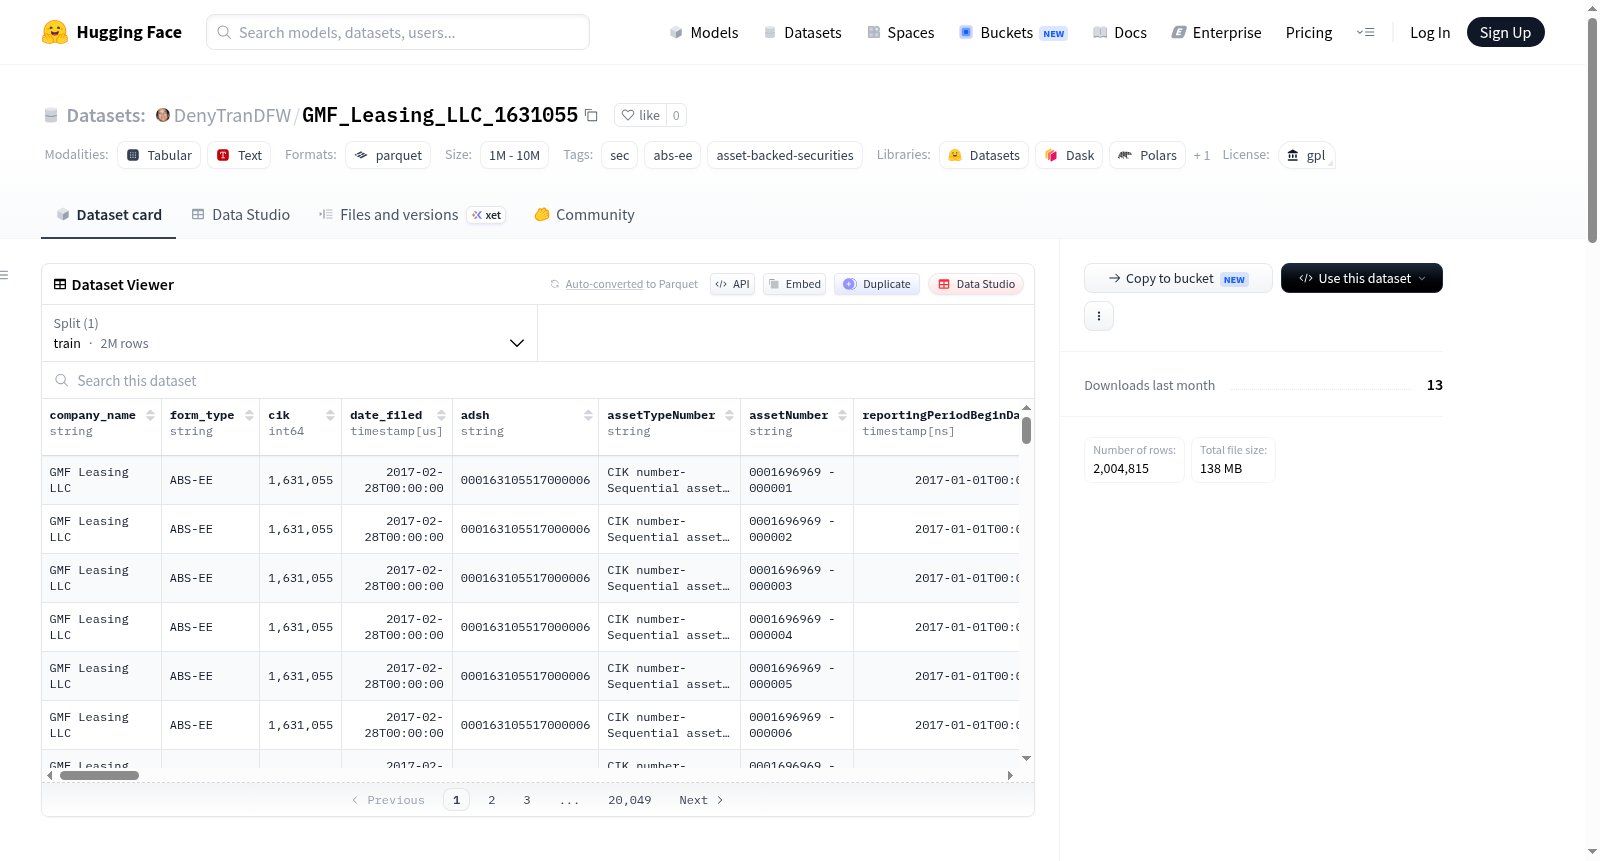1600x861 pixels.
Task: Click the table's vertical scrollbar thumb
Action: click(1026, 430)
